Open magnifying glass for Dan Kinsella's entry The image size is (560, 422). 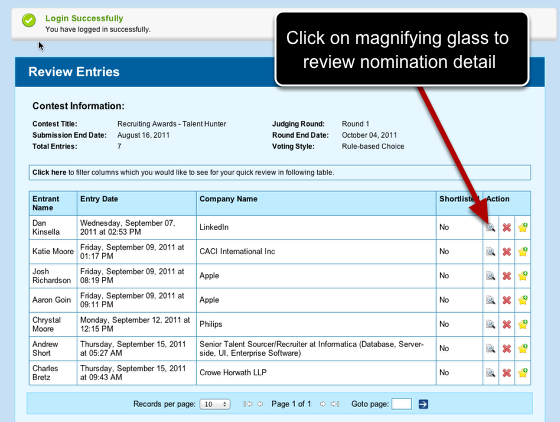pos(490,227)
